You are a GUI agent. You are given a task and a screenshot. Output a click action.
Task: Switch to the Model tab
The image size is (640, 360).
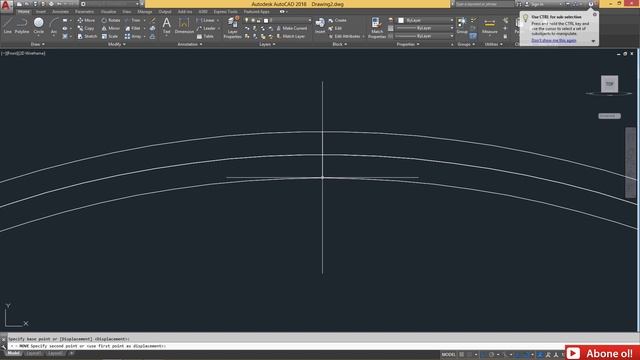point(13,353)
